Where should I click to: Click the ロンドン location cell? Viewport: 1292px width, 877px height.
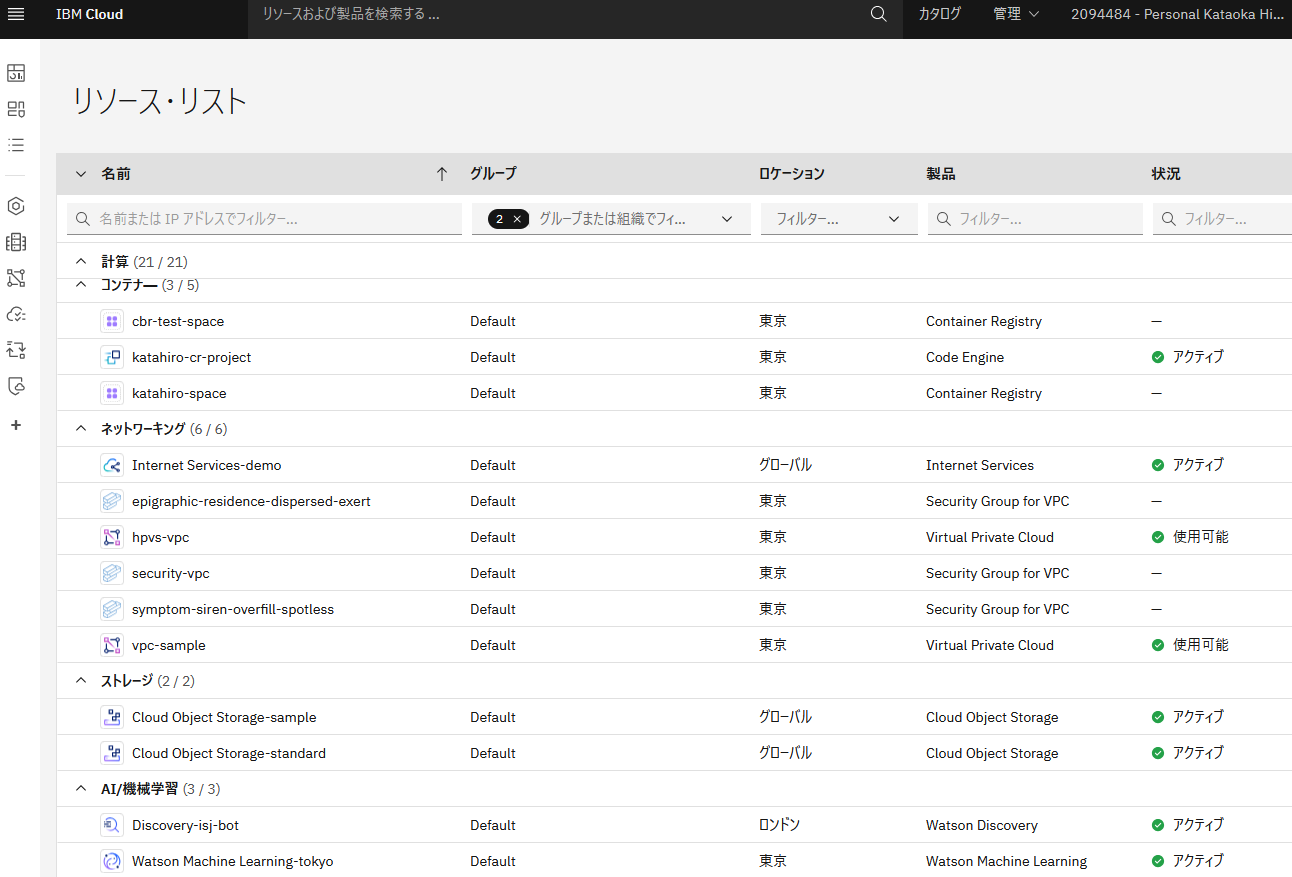click(779, 825)
